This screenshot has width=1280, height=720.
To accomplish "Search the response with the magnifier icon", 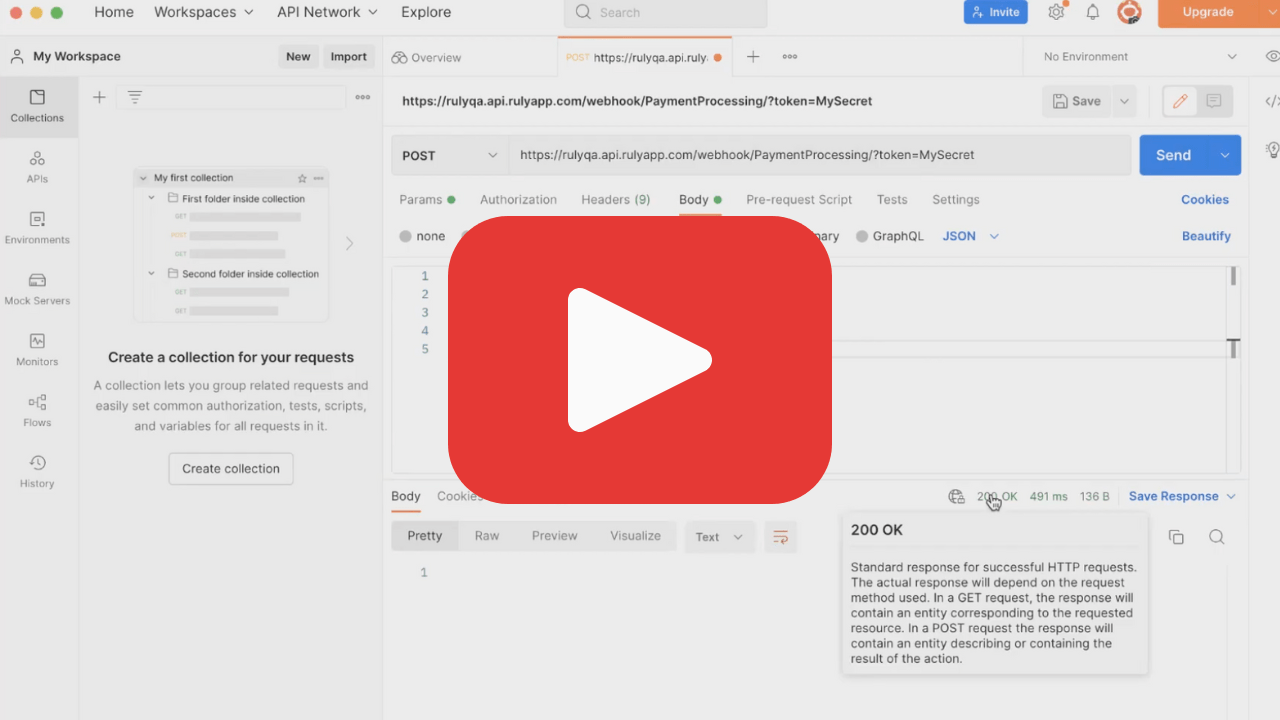I will [x=1216, y=537].
